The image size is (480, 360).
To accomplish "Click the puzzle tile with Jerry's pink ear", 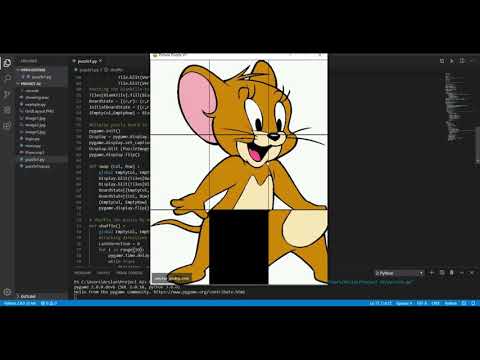I will point(180,97).
